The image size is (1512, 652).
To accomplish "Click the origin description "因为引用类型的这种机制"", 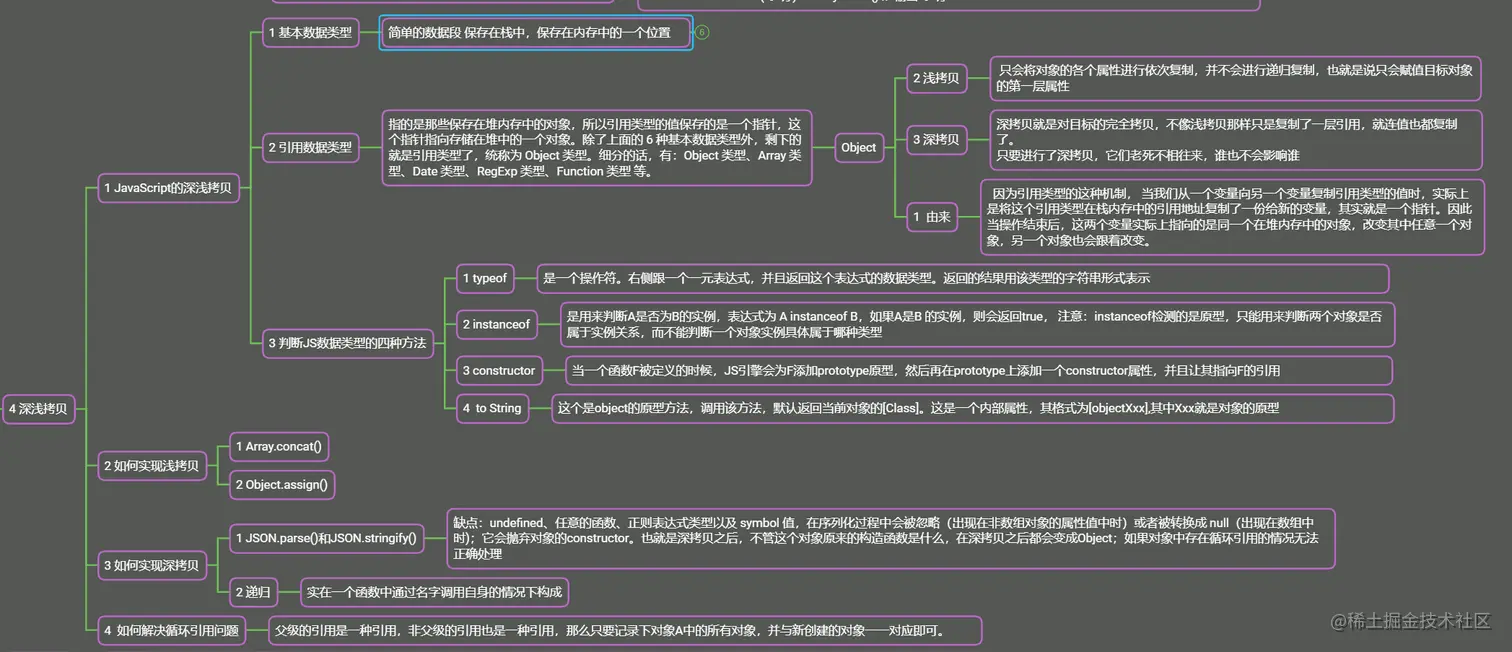I will [x=1232, y=216].
